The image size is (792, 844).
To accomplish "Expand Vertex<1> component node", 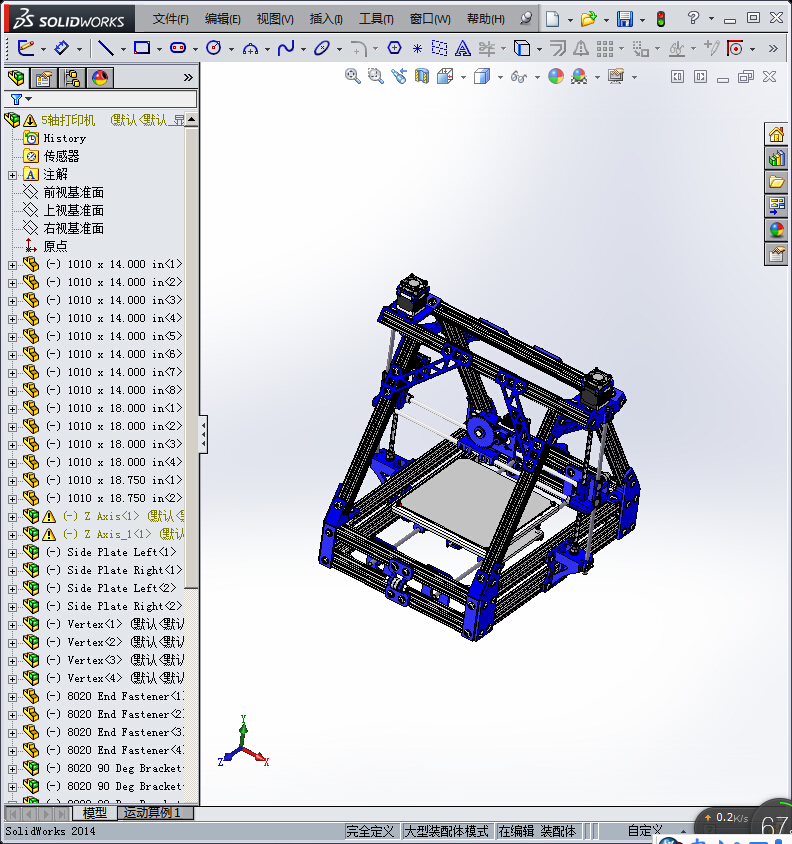I will point(12,625).
